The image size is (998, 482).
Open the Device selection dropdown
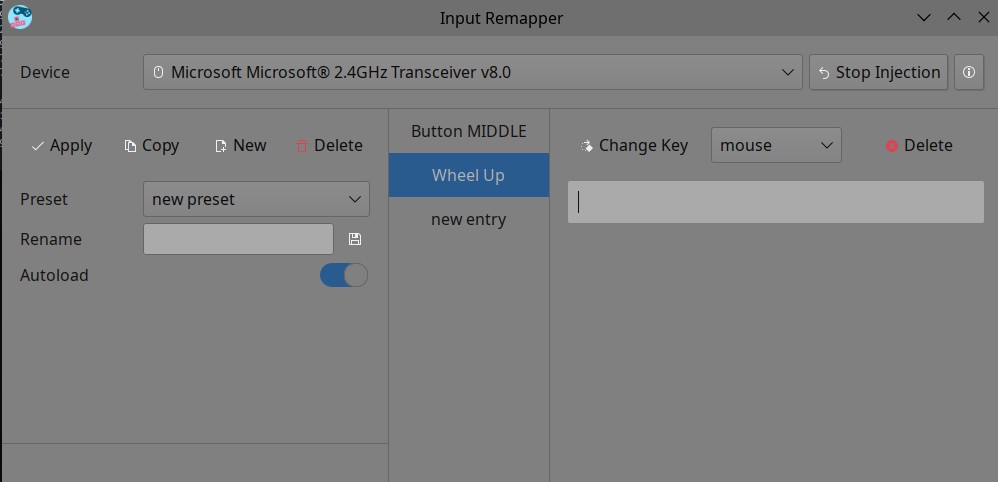click(x=472, y=72)
